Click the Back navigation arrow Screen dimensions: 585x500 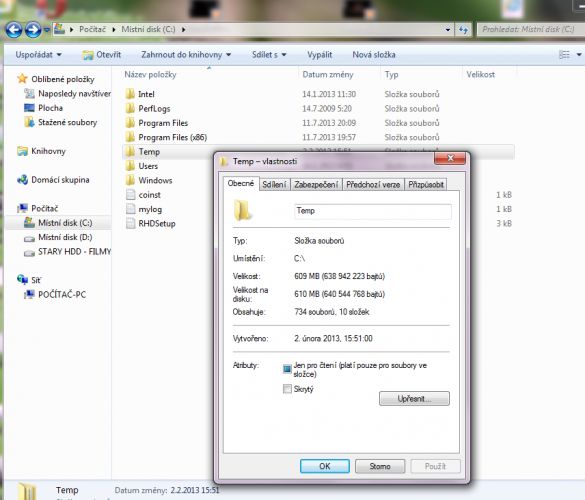(x=14, y=30)
